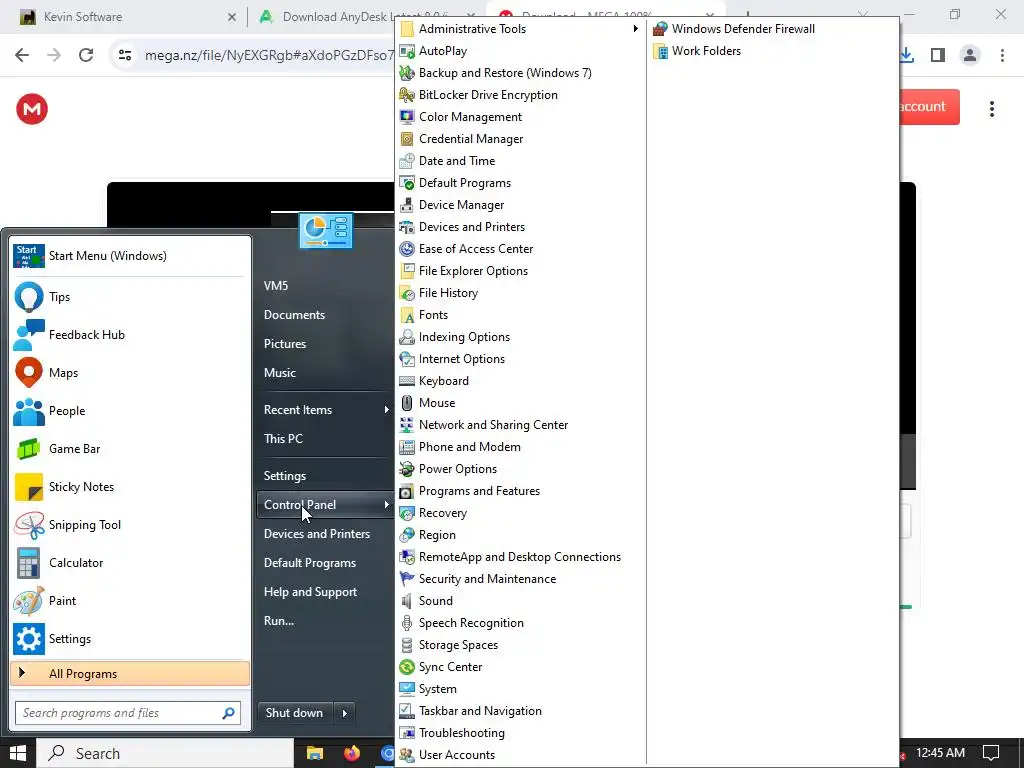The width and height of the screenshot is (1024, 768).
Task: Click the Snipping Tool icon
Action: [x=29, y=525]
